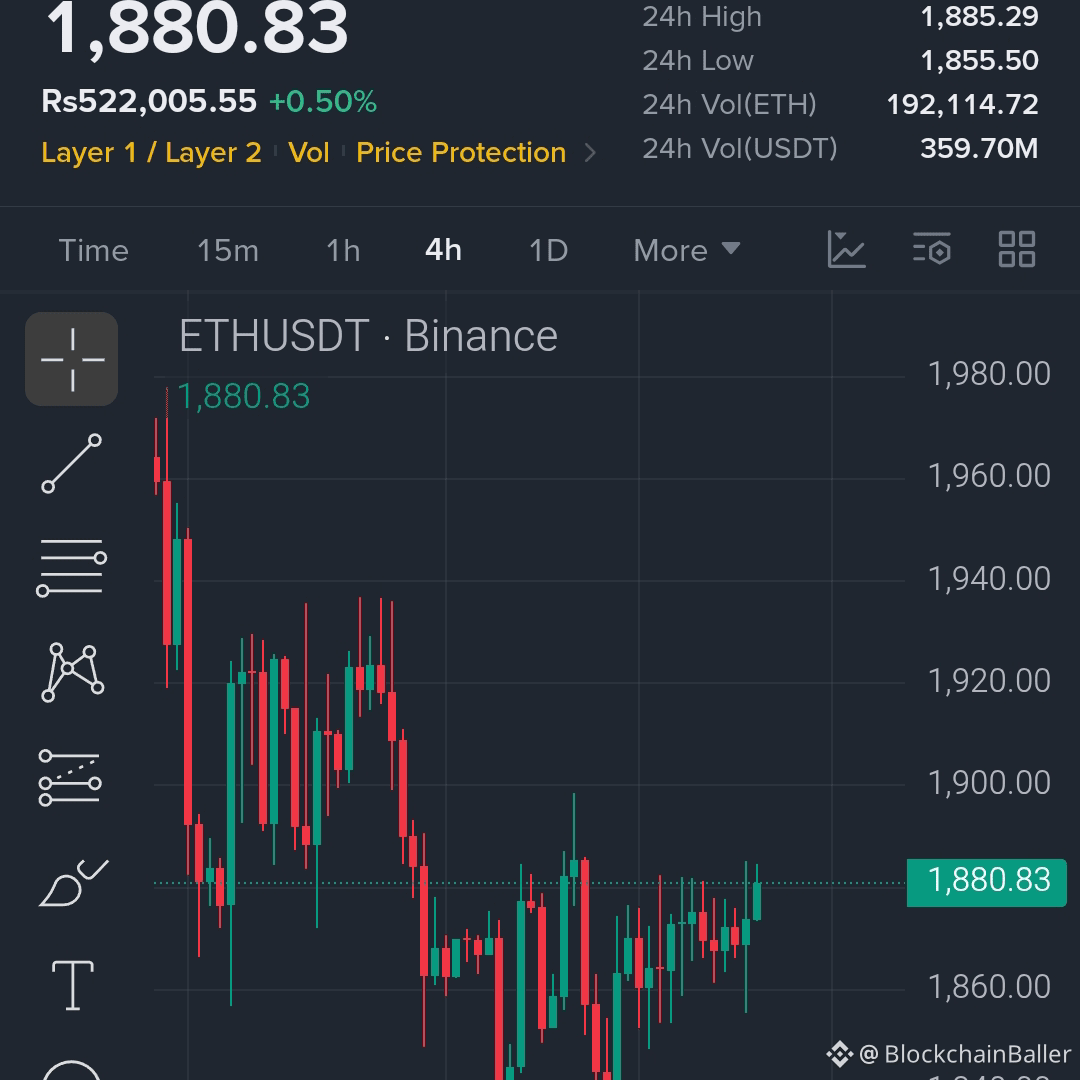
Task: Switch to the 1h interval
Action: [343, 251]
